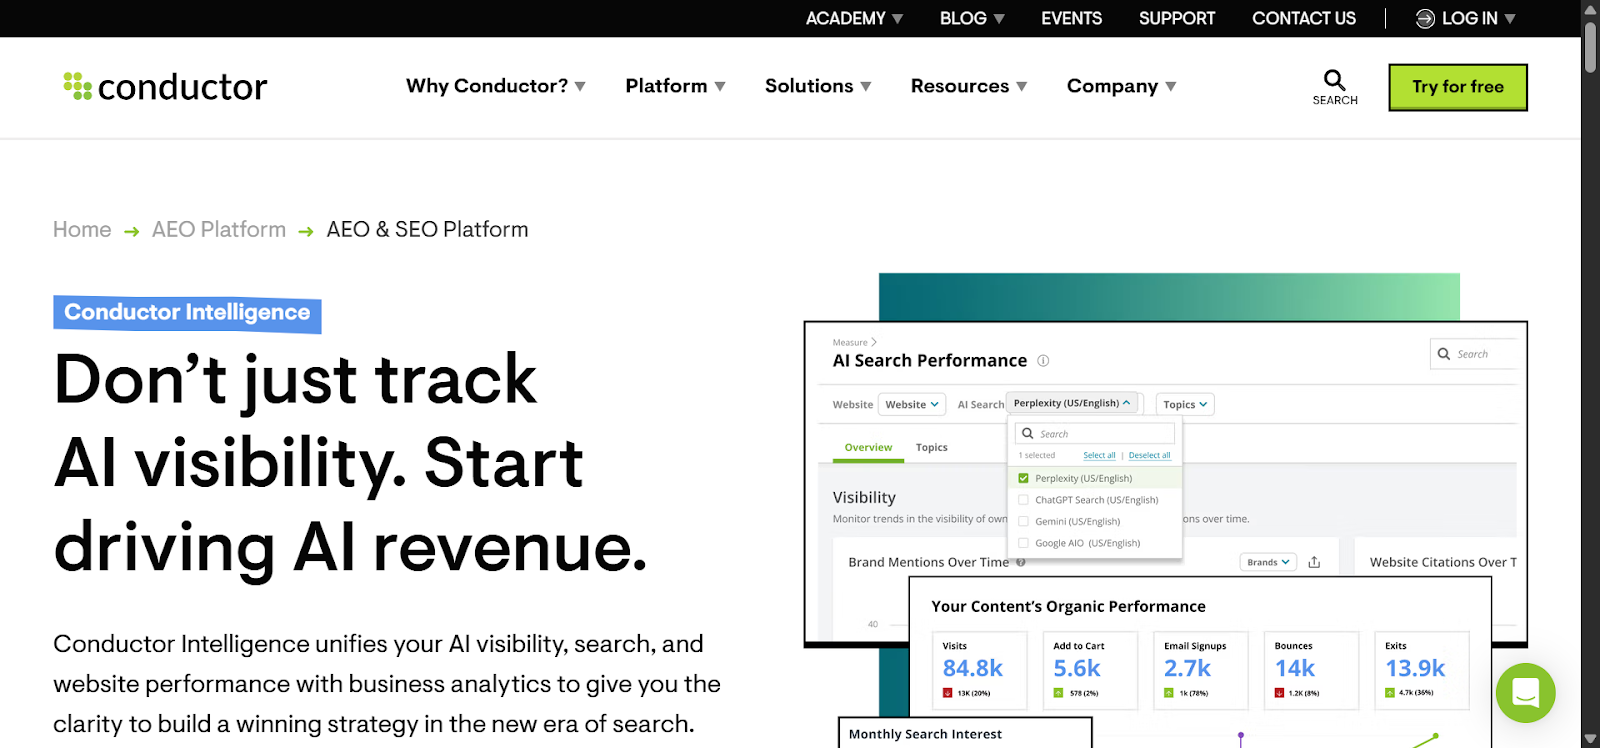The width and height of the screenshot is (1600, 748).
Task: Click the export icon next to Brands
Action: (x=1313, y=561)
